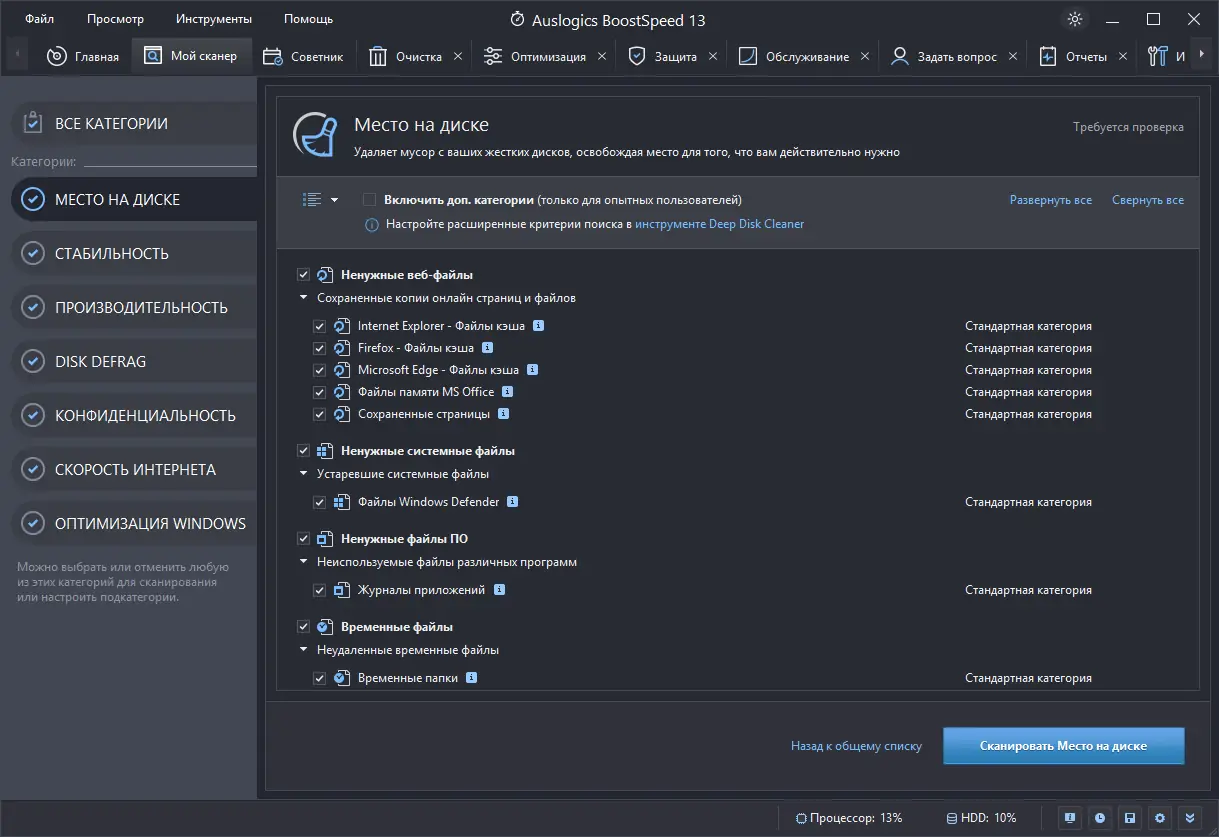
Task: Toggle DISK DEFRAG category checkmark
Action: pos(33,362)
